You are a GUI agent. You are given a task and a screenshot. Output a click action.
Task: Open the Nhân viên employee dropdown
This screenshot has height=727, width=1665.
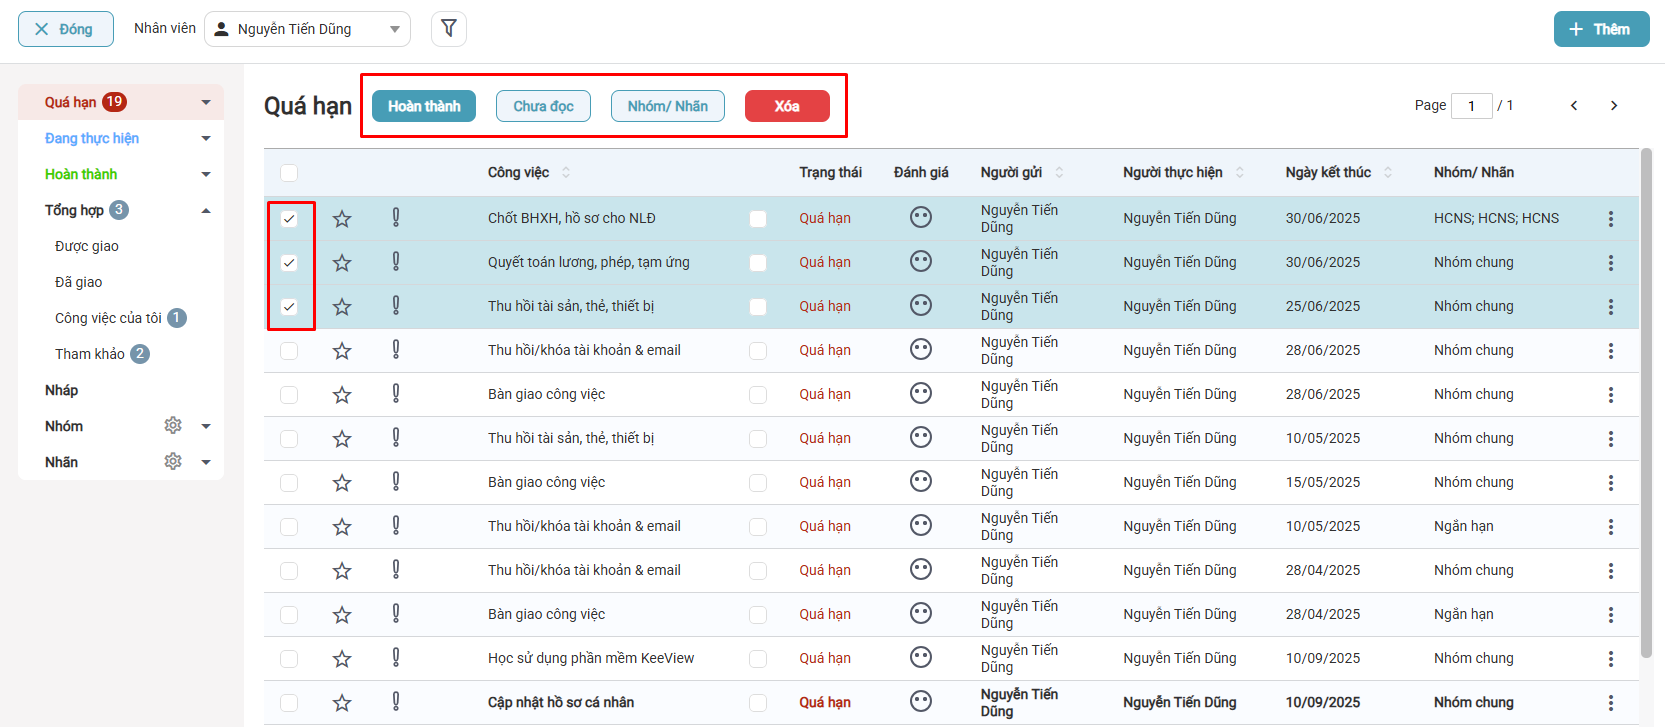tap(307, 29)
